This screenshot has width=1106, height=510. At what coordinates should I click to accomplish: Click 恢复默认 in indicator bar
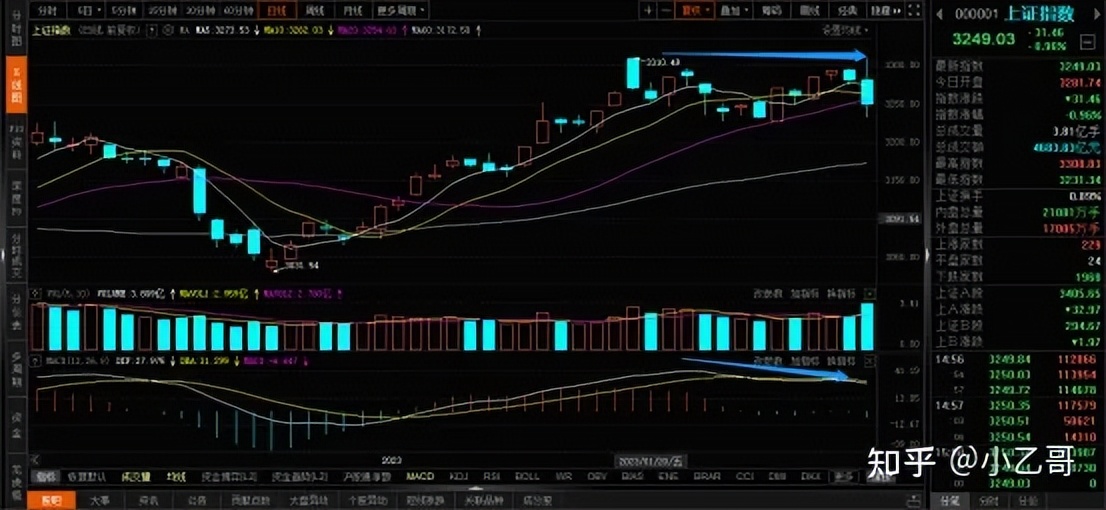click(85, 477)
